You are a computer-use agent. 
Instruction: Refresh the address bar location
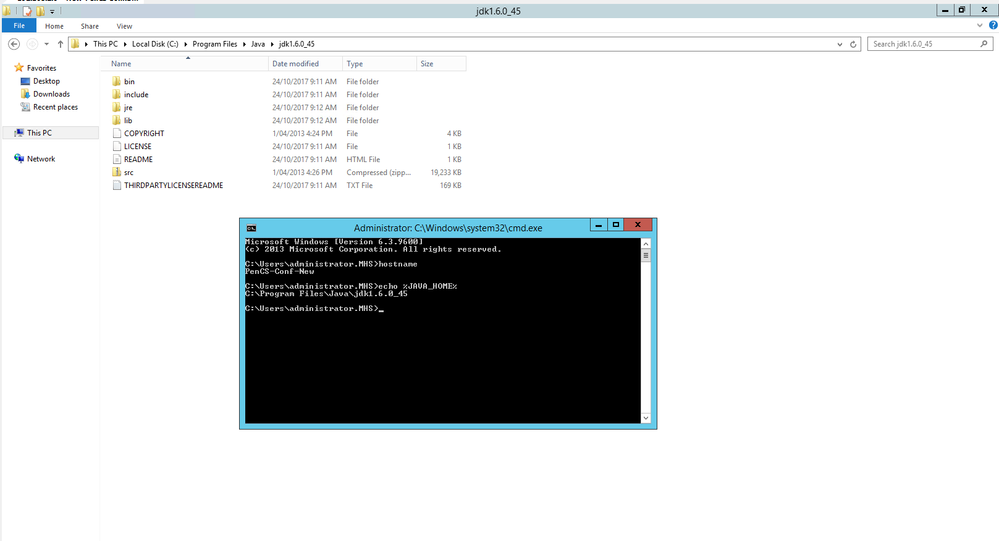[x=854, y=44]
